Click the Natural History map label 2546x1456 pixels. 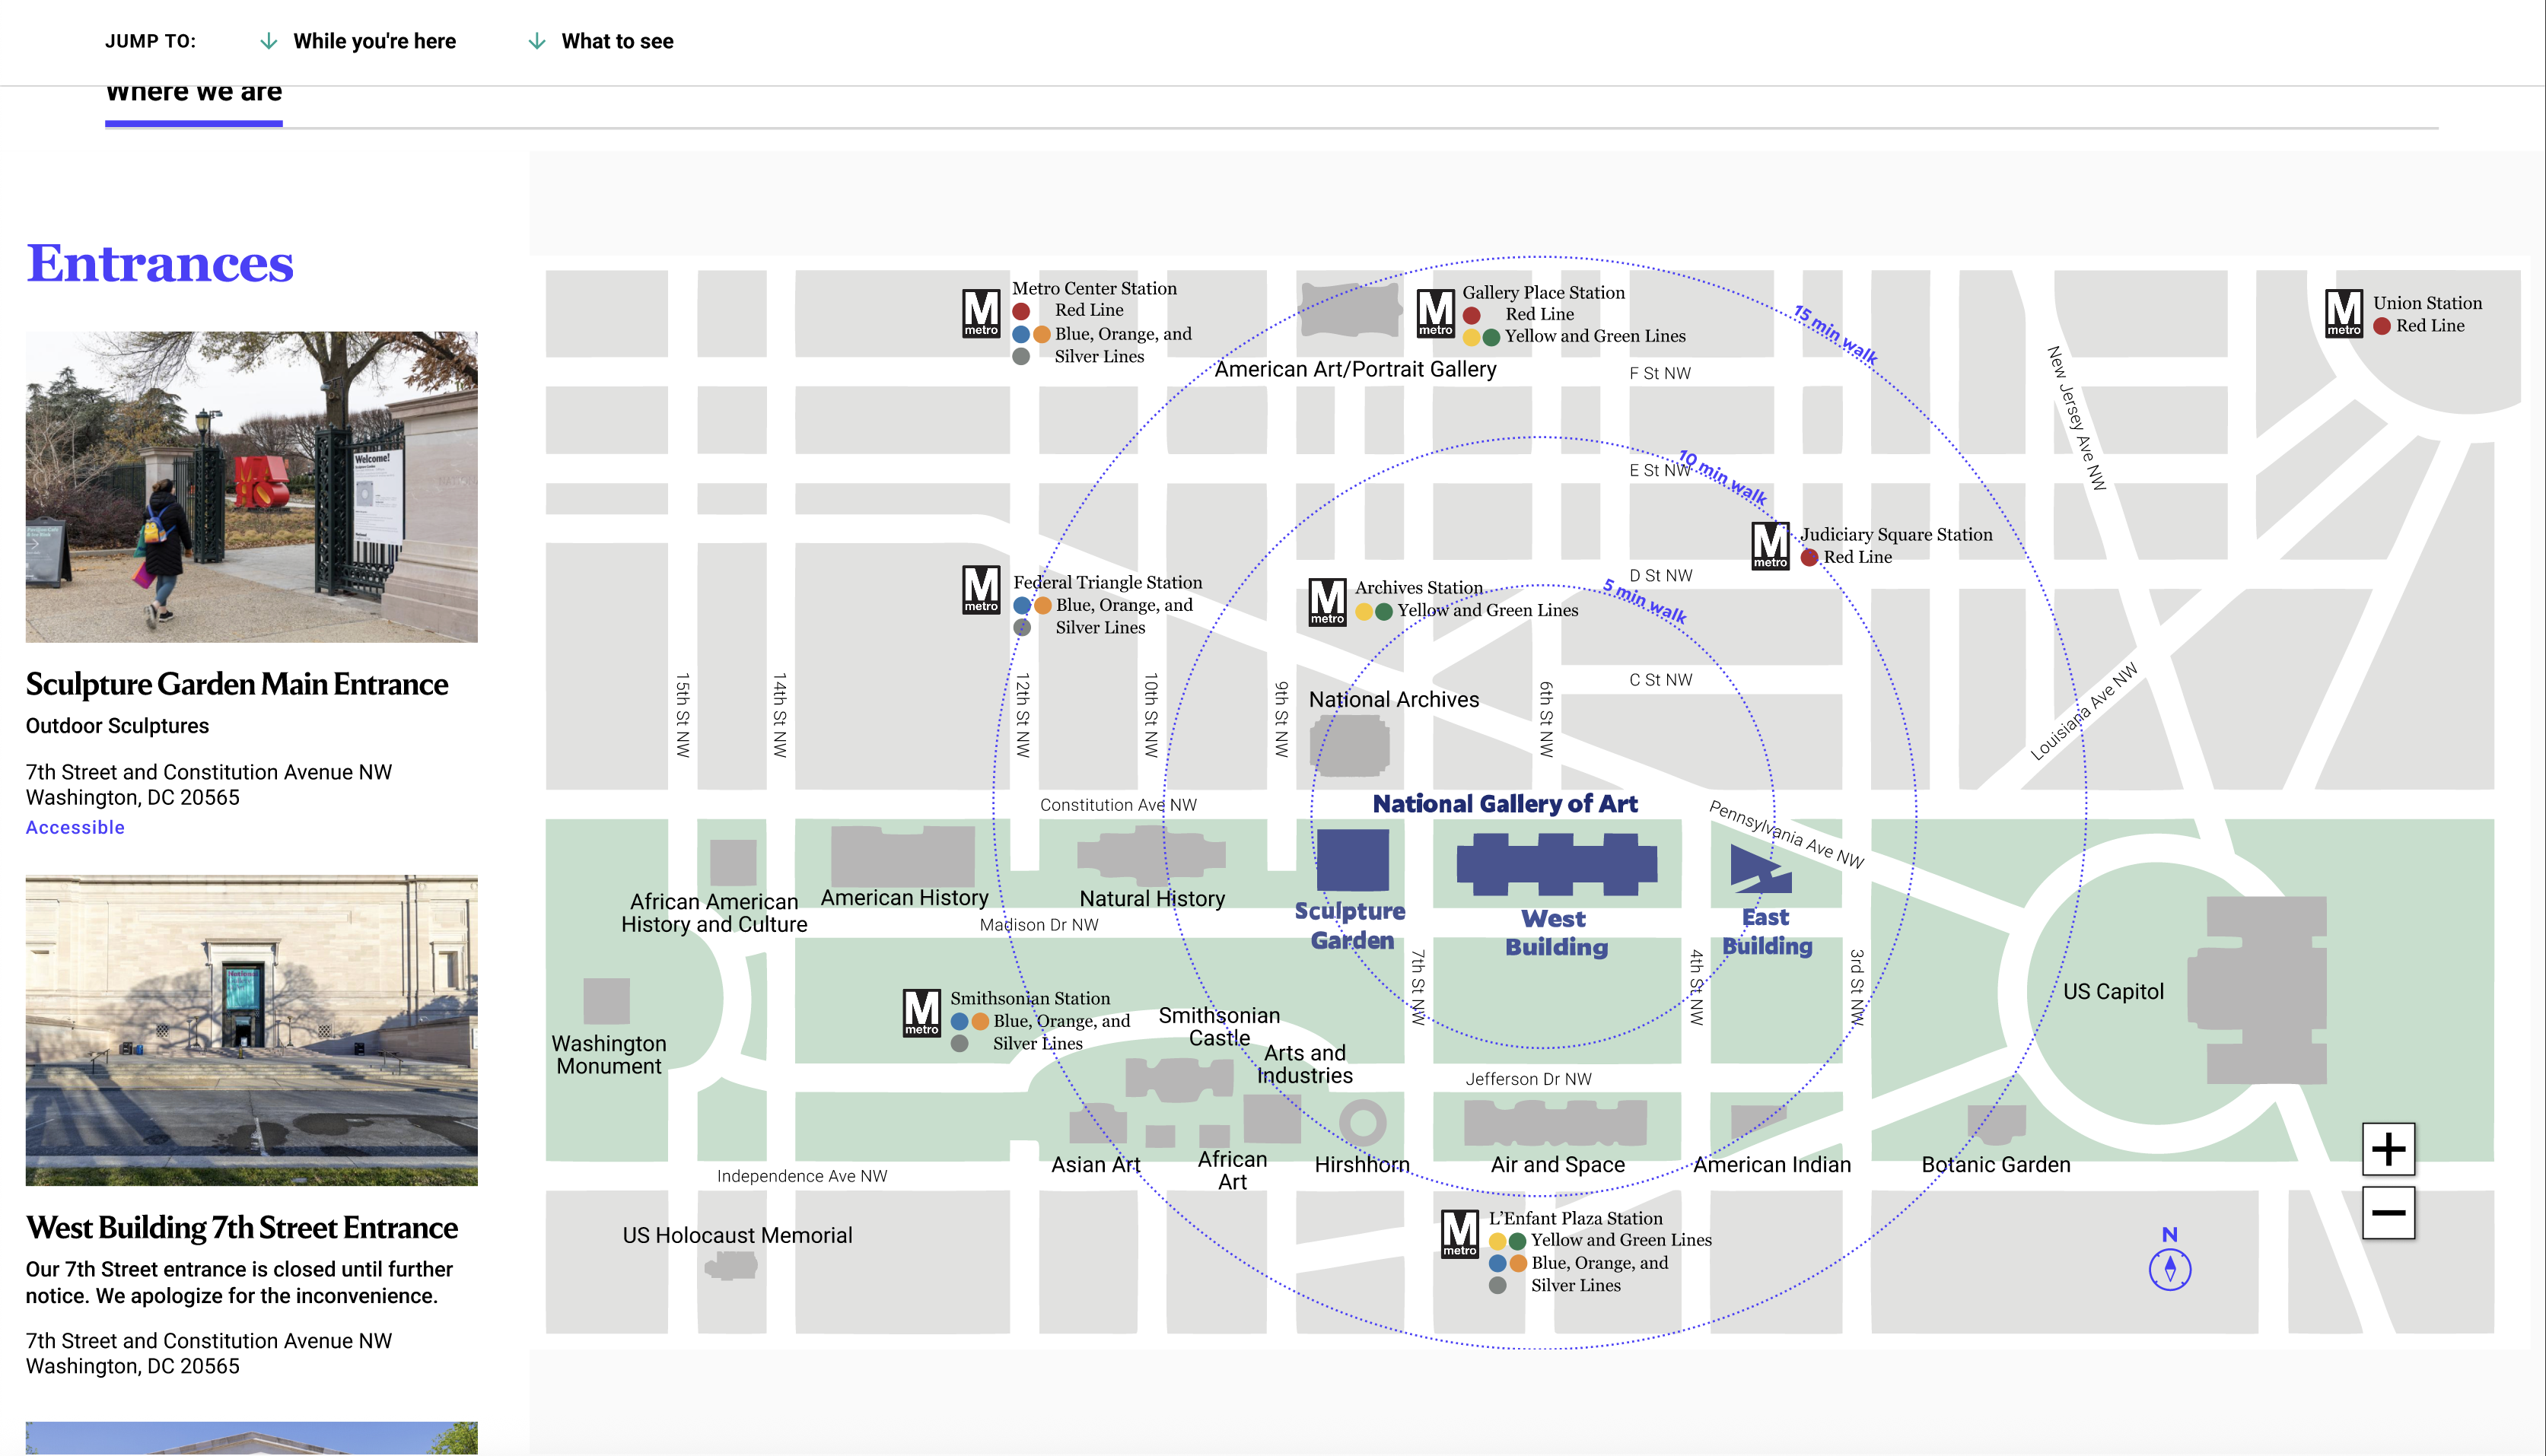(x=1152, y=898)
